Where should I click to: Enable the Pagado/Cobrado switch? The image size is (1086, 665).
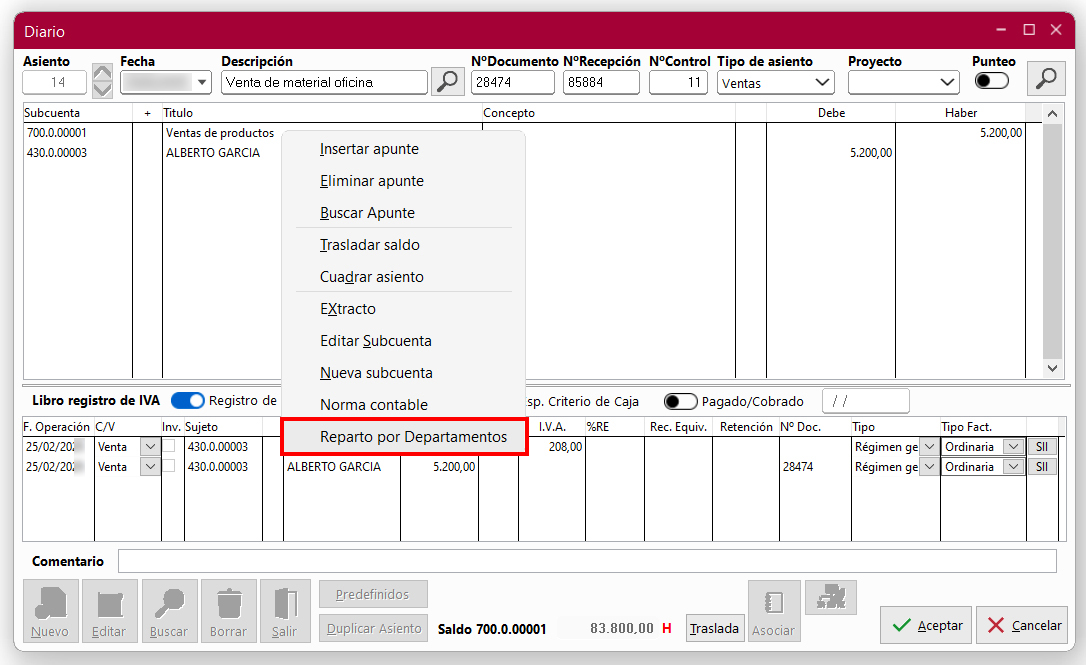(x=680, y=401)
